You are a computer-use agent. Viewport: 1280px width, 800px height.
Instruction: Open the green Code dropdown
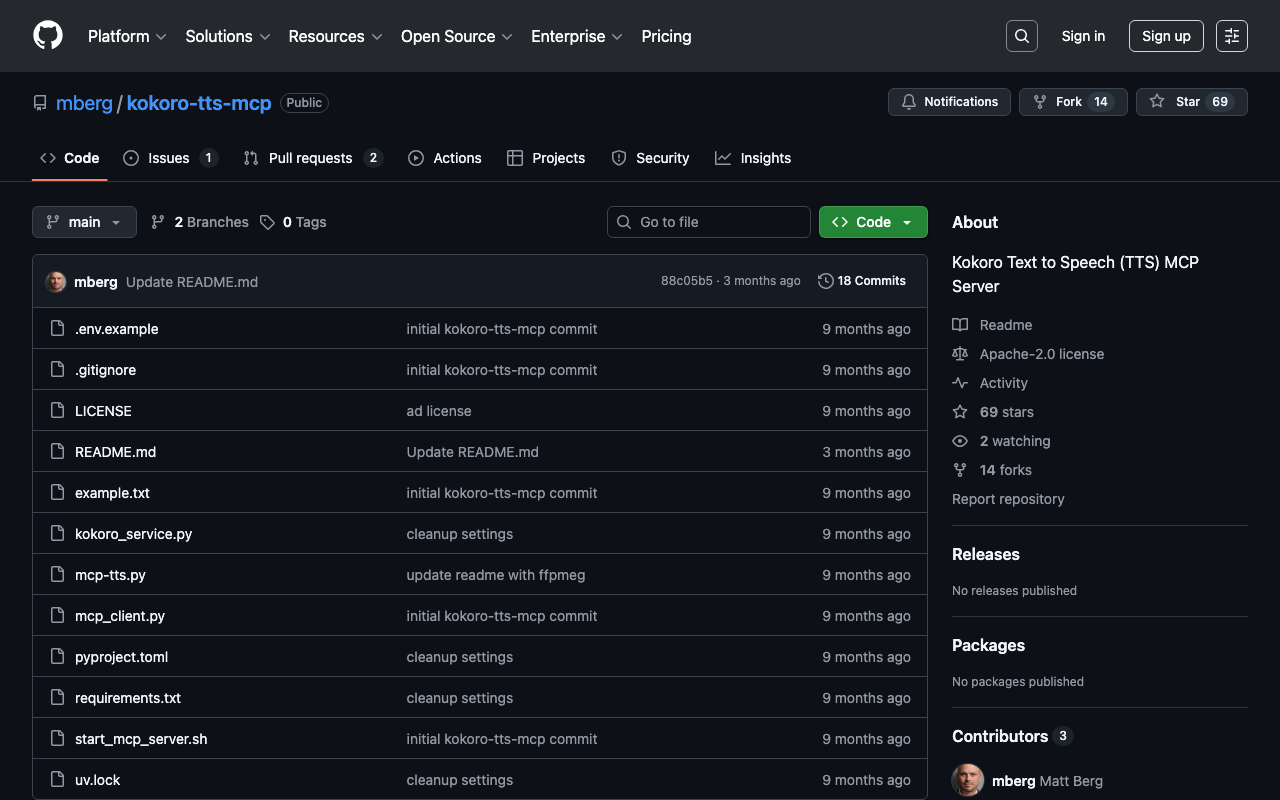[x=872, y=222]
